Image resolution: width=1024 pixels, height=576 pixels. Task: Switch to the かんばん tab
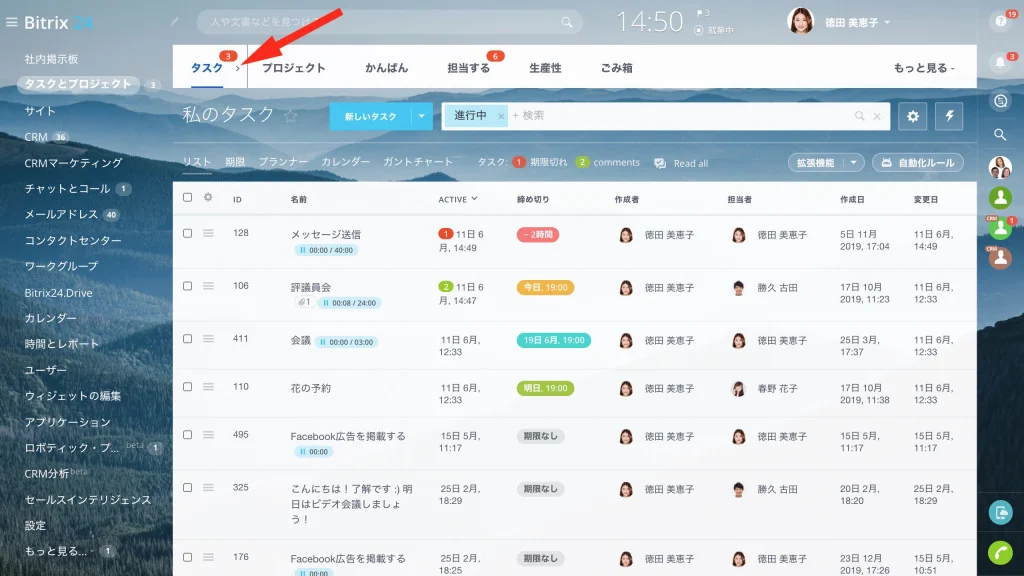387,68
